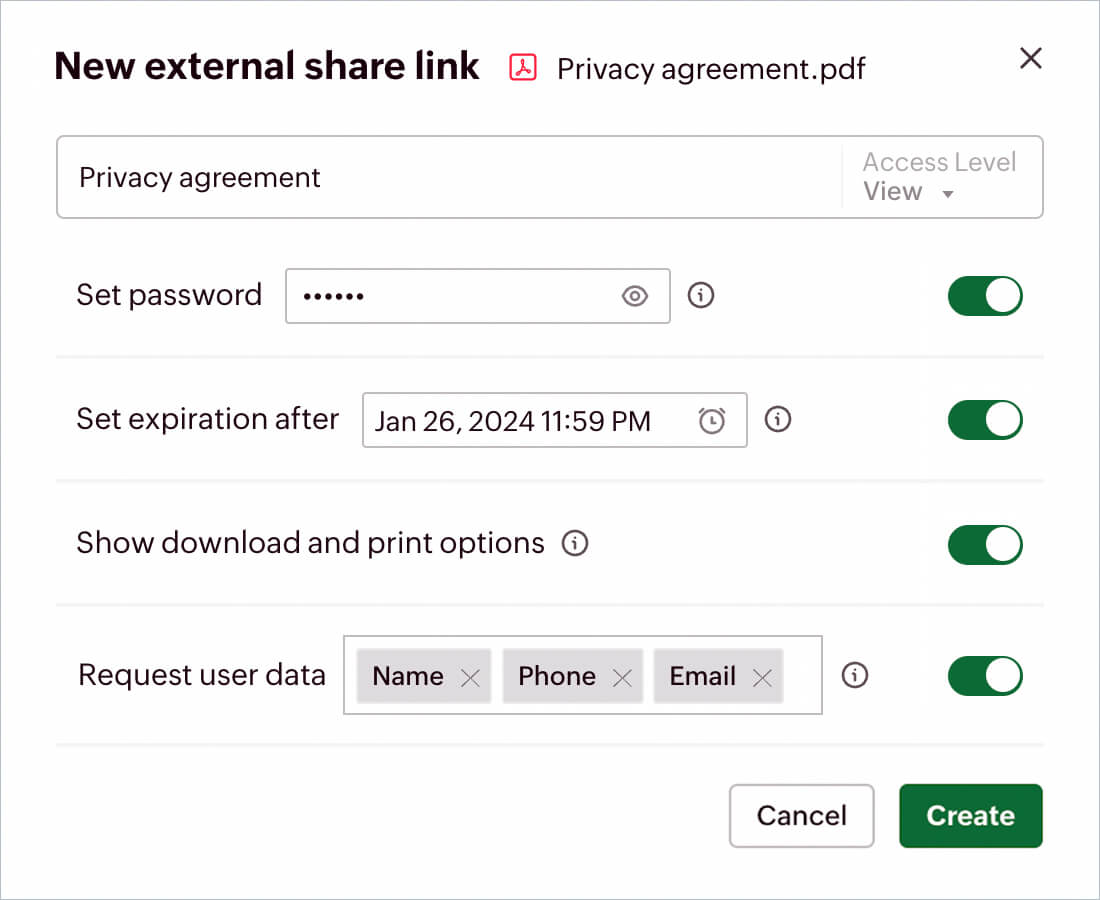The image size is (1100, 900).
Task: Click the info icon next to expiration setting
Action: click(x=778, y=420)
